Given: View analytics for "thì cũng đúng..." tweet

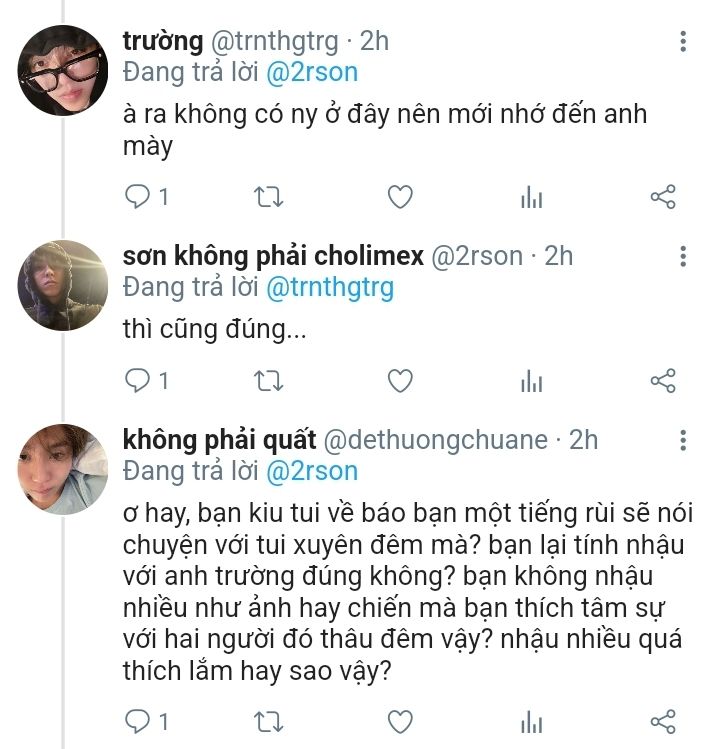Looking at the screenshot, I should pos(531,381).
